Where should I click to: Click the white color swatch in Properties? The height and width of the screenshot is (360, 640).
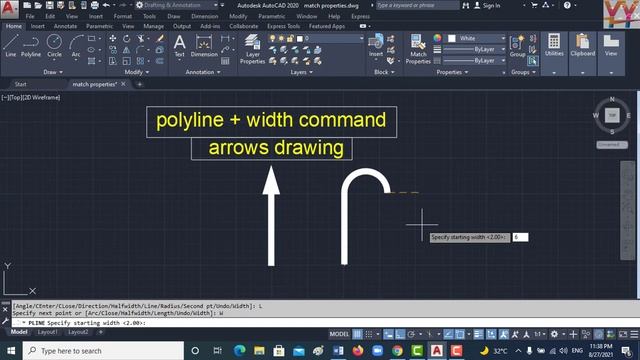tap(451, 38)
